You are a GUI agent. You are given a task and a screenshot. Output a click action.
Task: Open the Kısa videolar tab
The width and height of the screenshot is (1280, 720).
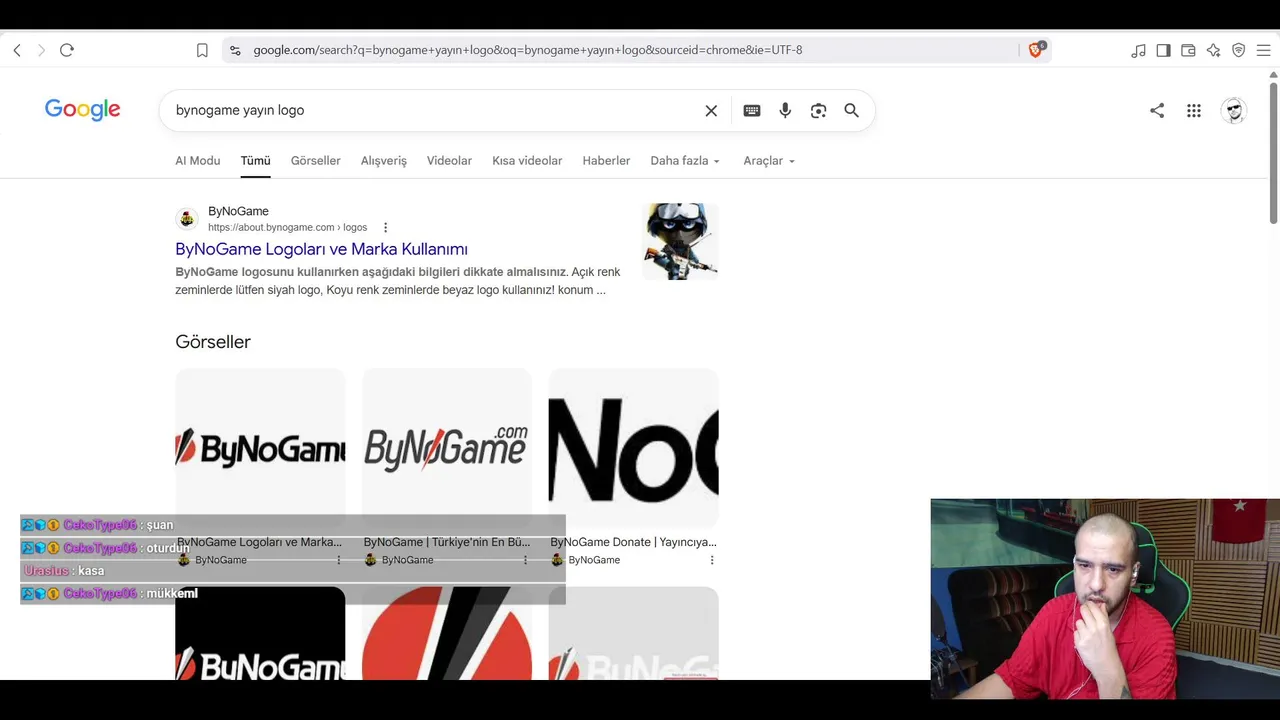pyautogui.click(x=527, y=161)
